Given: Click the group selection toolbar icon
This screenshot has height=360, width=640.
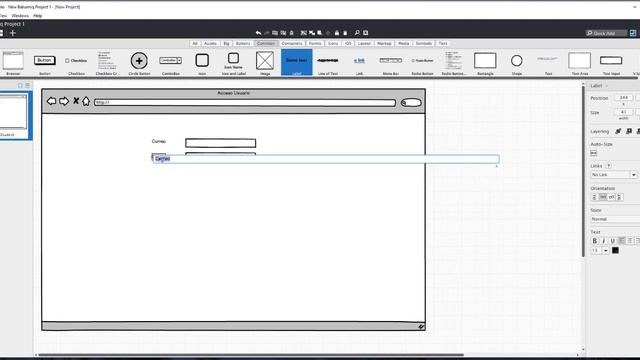Looking at the screenshot, I should pyautogui.click(x=303, y=33).
